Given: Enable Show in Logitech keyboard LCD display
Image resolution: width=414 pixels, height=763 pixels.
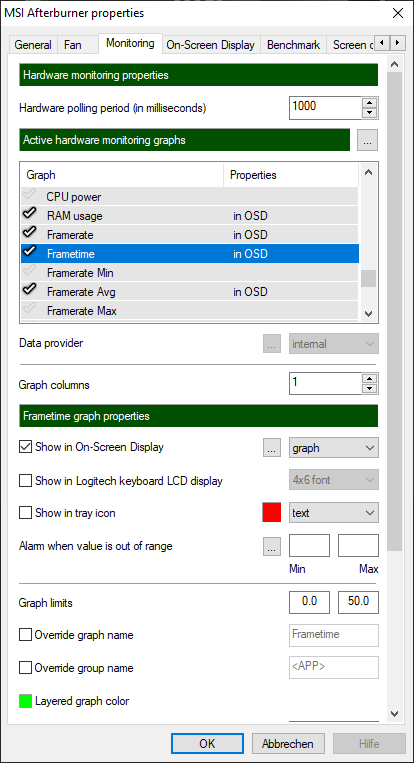Looking at the screenshot, I should click(x=25, y=481).
